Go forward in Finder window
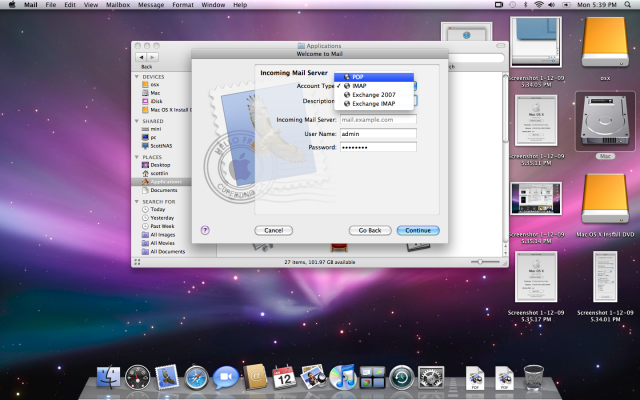Image resolution: width=640 pixels, height=400 pixels. coord(153,57)
